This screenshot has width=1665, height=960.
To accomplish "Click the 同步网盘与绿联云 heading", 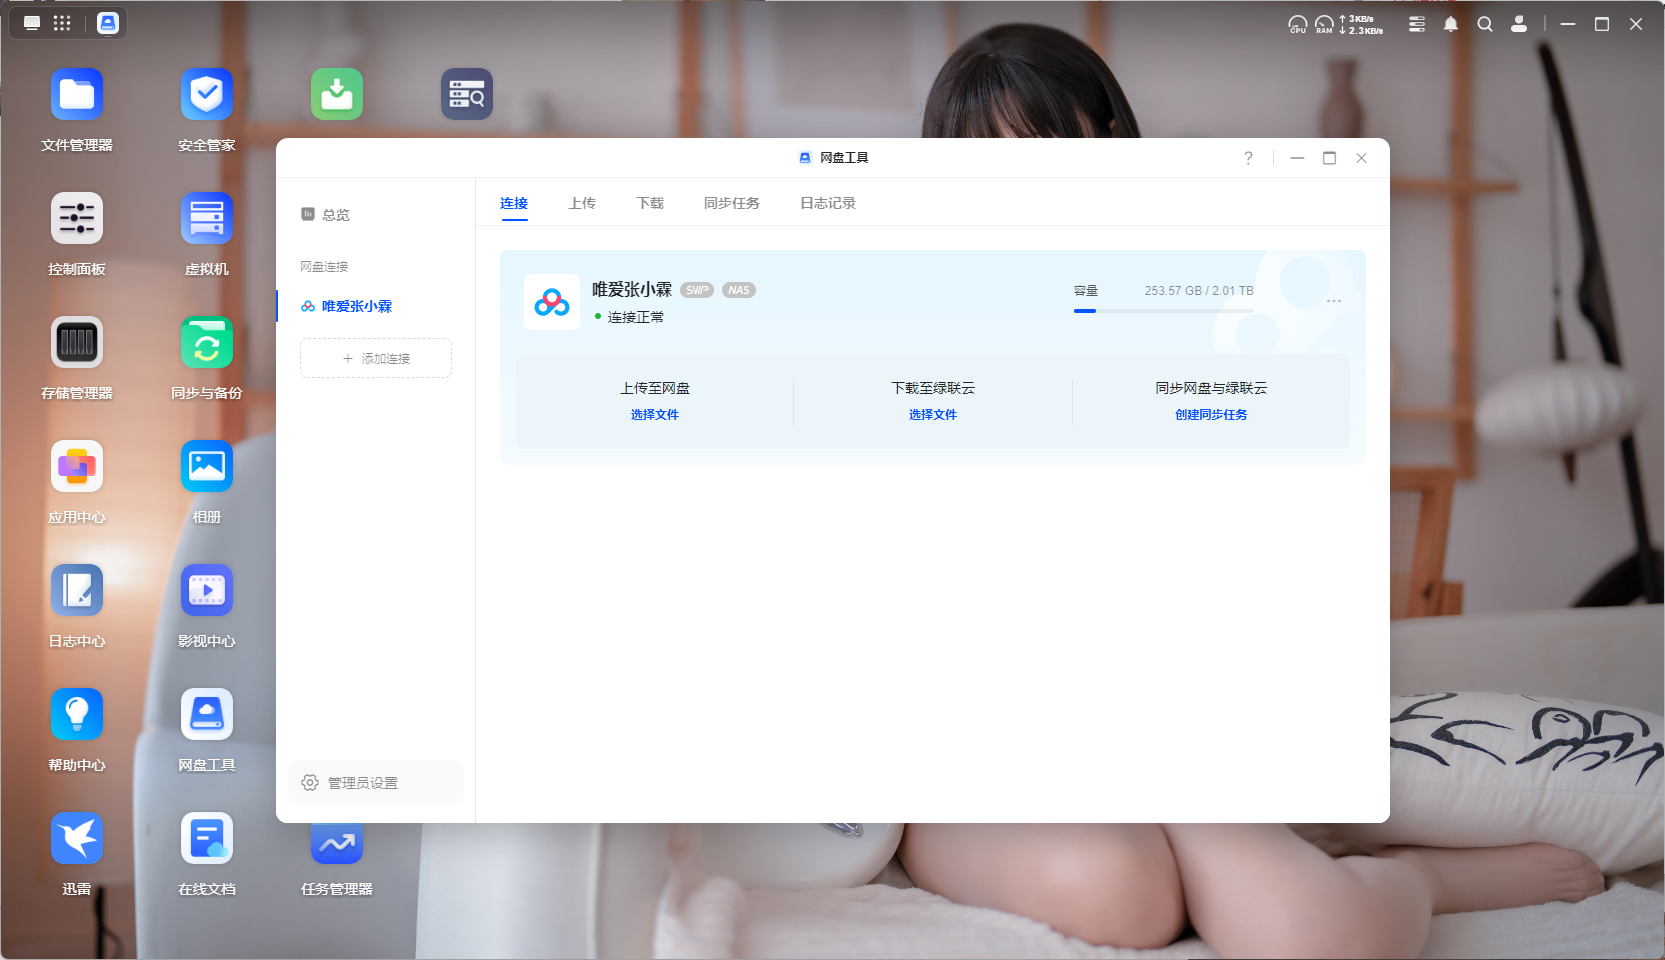I will tap(1211, 388).
